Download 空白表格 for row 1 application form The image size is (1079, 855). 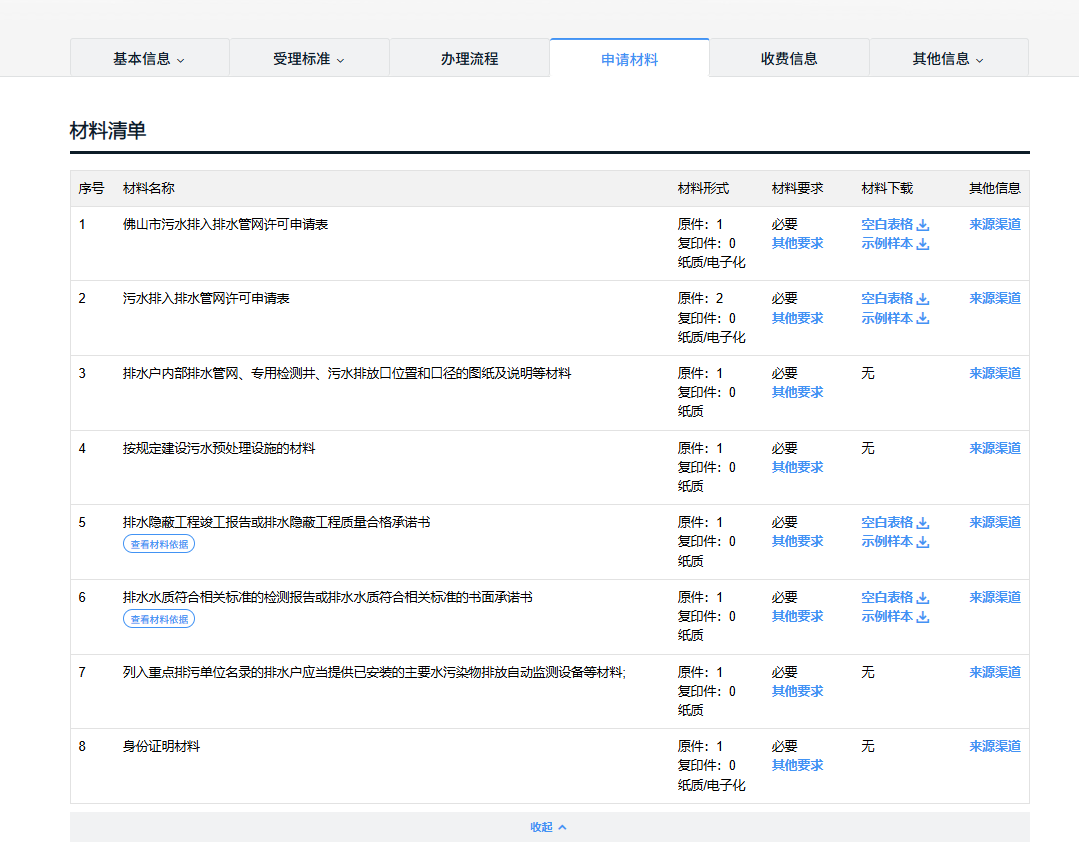pos(895,224)
